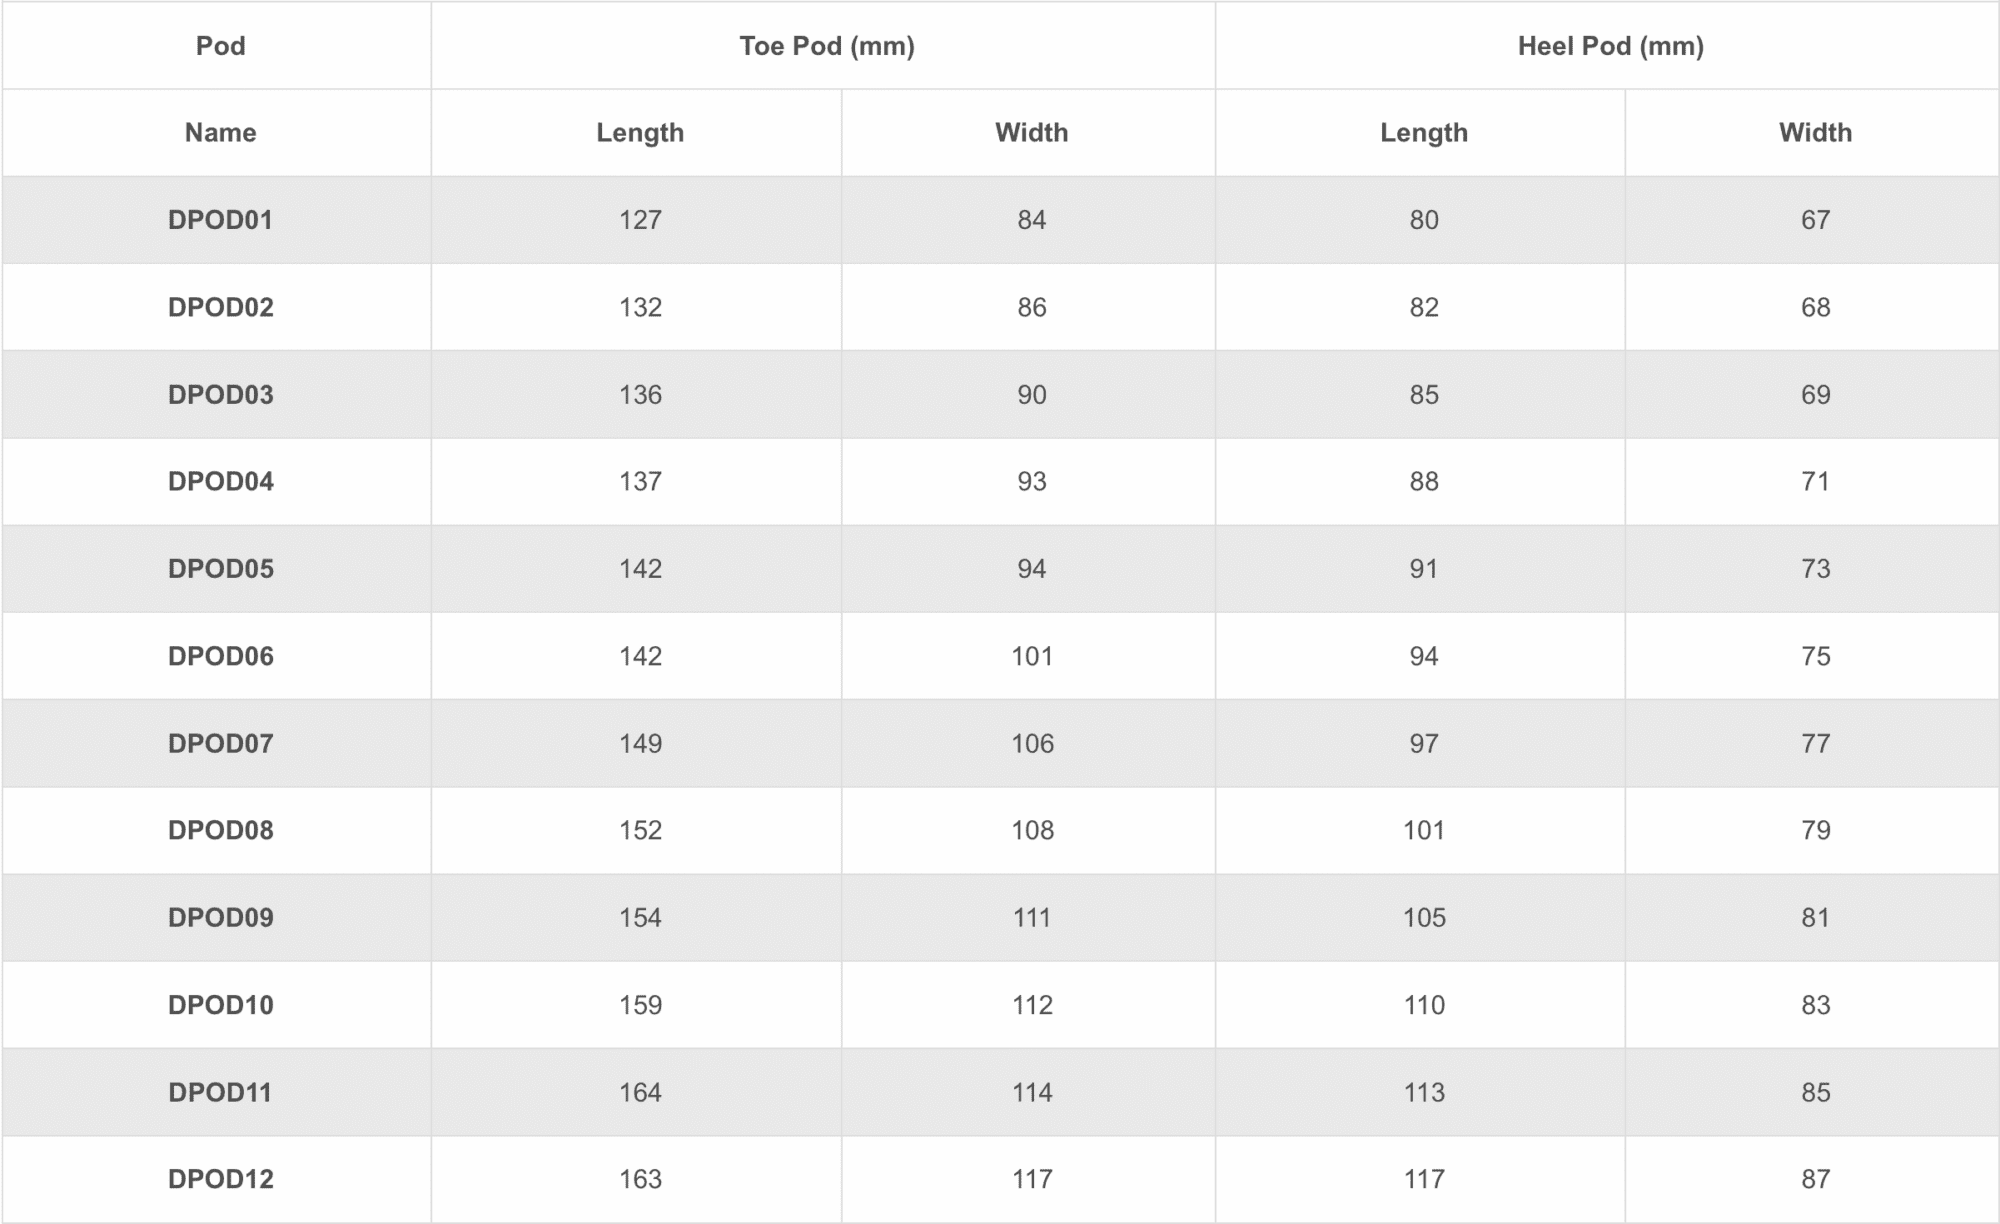Click the Name subheader cell
This screenshot has width=2000, height=1224.
click(x=220, y=133)
